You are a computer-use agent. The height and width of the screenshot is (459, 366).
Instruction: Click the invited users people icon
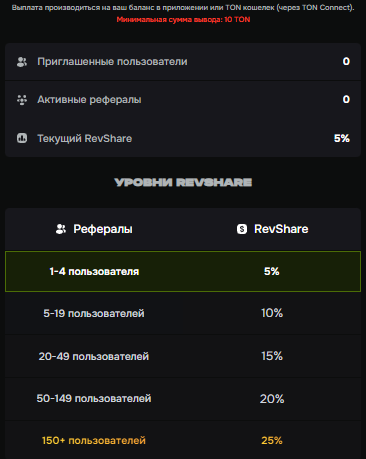[x=22, y=62]
